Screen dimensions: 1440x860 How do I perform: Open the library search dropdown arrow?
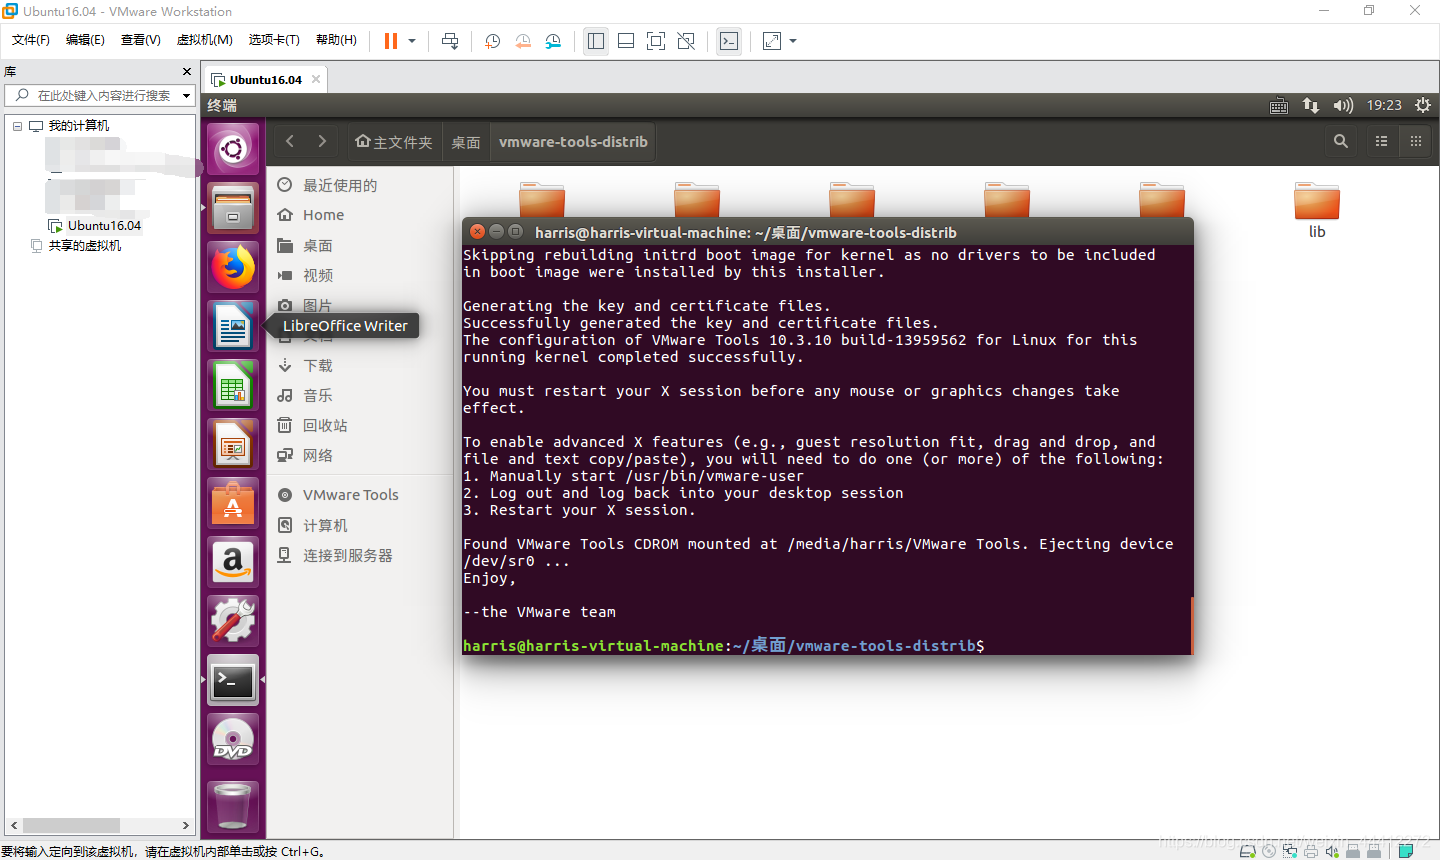pyautogui.click(x=186, y=96)
